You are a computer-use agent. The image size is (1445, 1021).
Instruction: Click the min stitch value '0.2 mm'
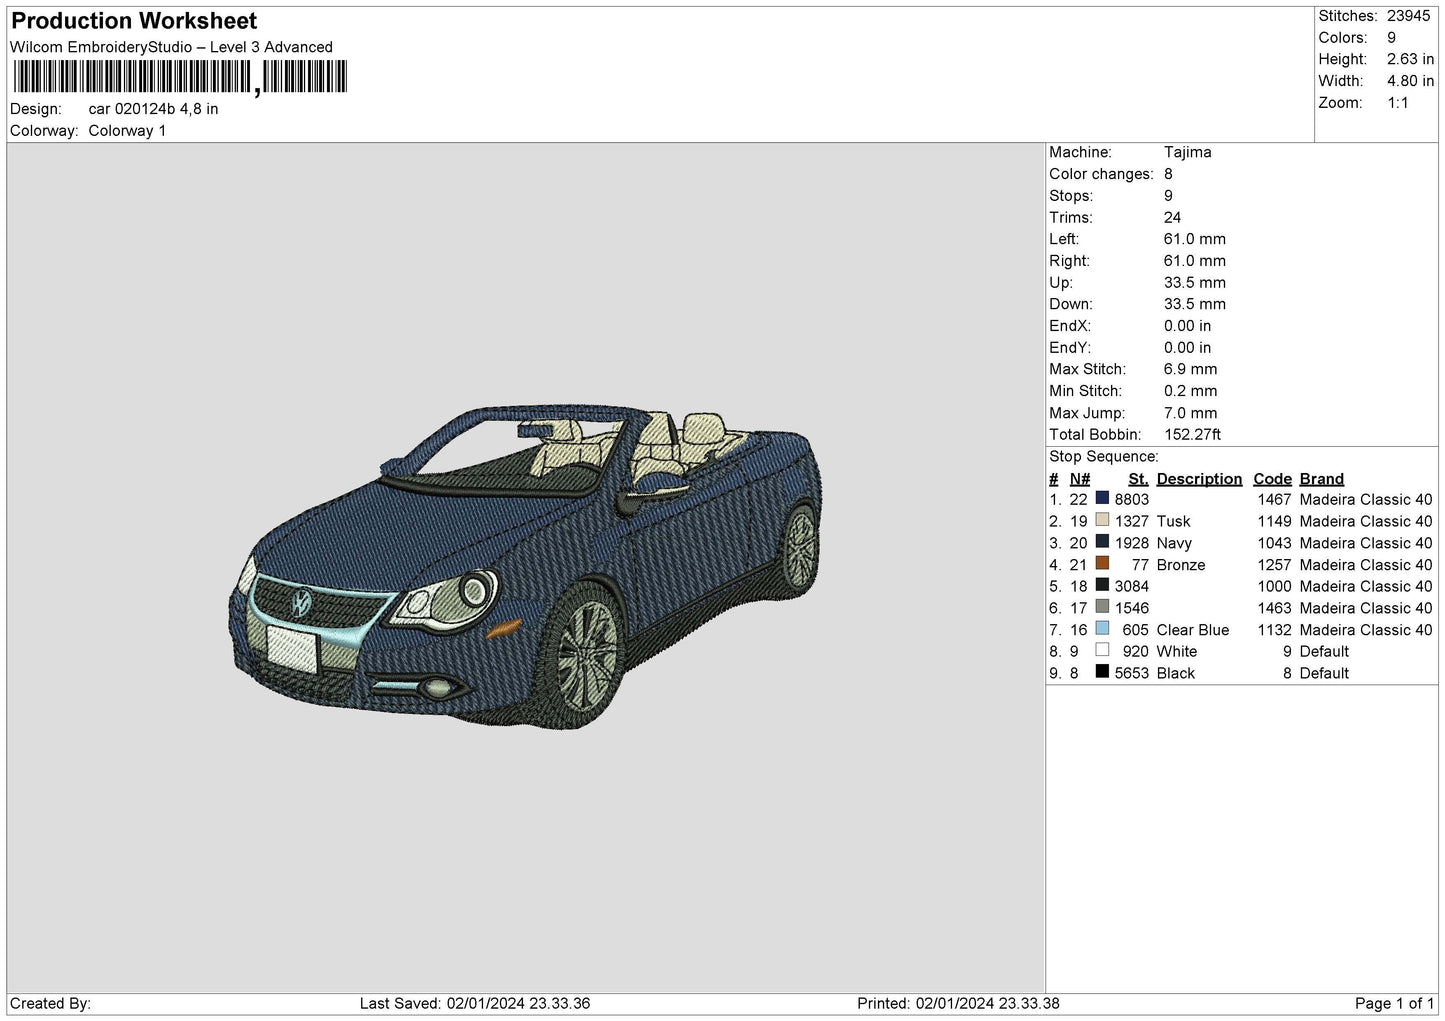1190,391
